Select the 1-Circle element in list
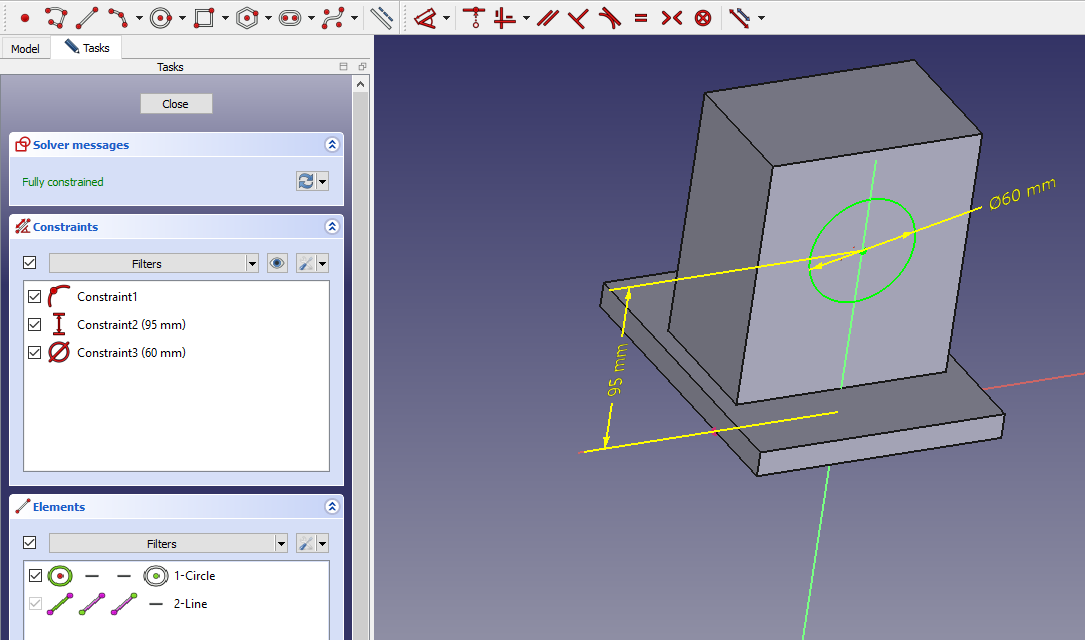1085x640 pixels. tap(194, 576)
